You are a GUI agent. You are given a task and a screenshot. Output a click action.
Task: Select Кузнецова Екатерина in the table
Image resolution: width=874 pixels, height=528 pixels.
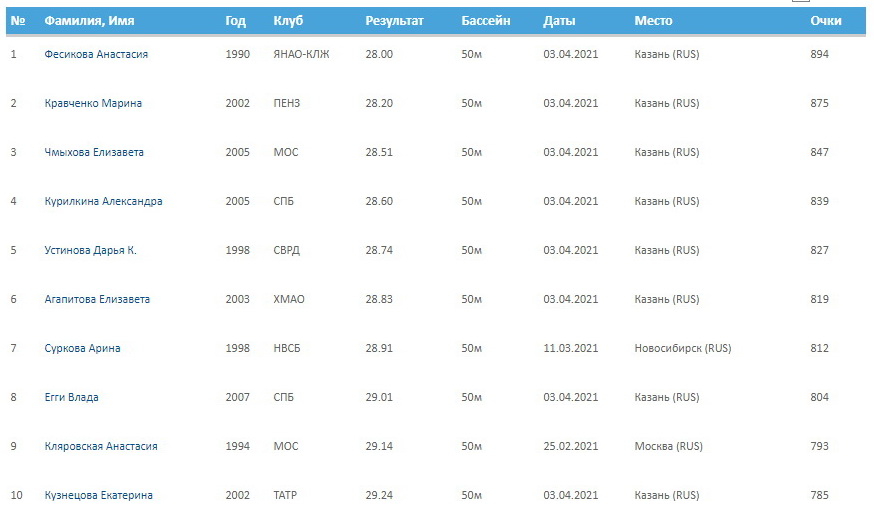tap(99, 496)
